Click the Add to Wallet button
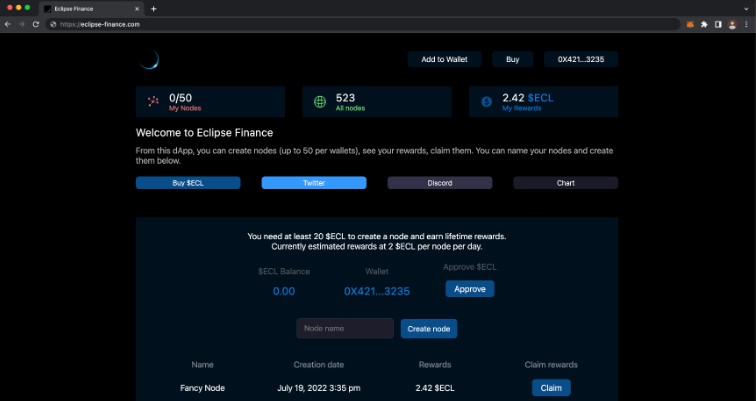Image resolution: width=756 pixels, height=401 pixels. (x=444, y=60)
